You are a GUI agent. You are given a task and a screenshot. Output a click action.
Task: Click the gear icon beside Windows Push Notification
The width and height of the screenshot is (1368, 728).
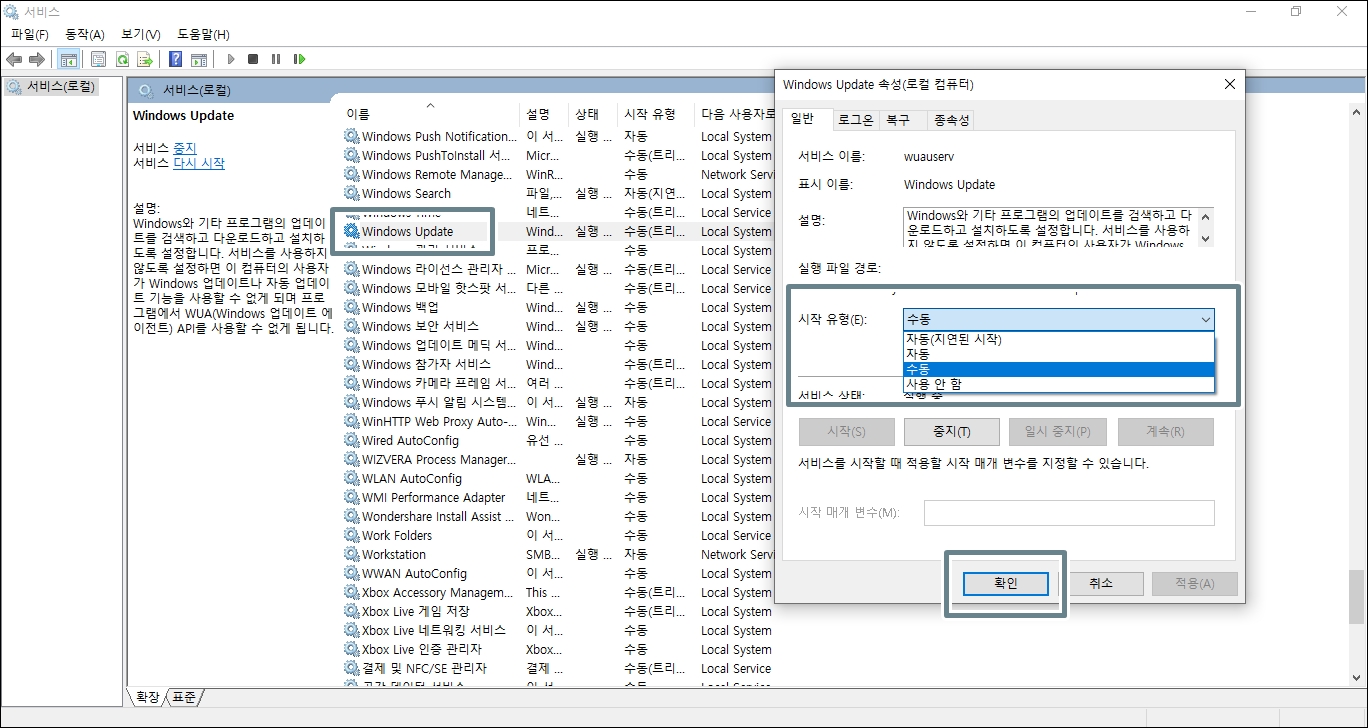click(351, 136)
